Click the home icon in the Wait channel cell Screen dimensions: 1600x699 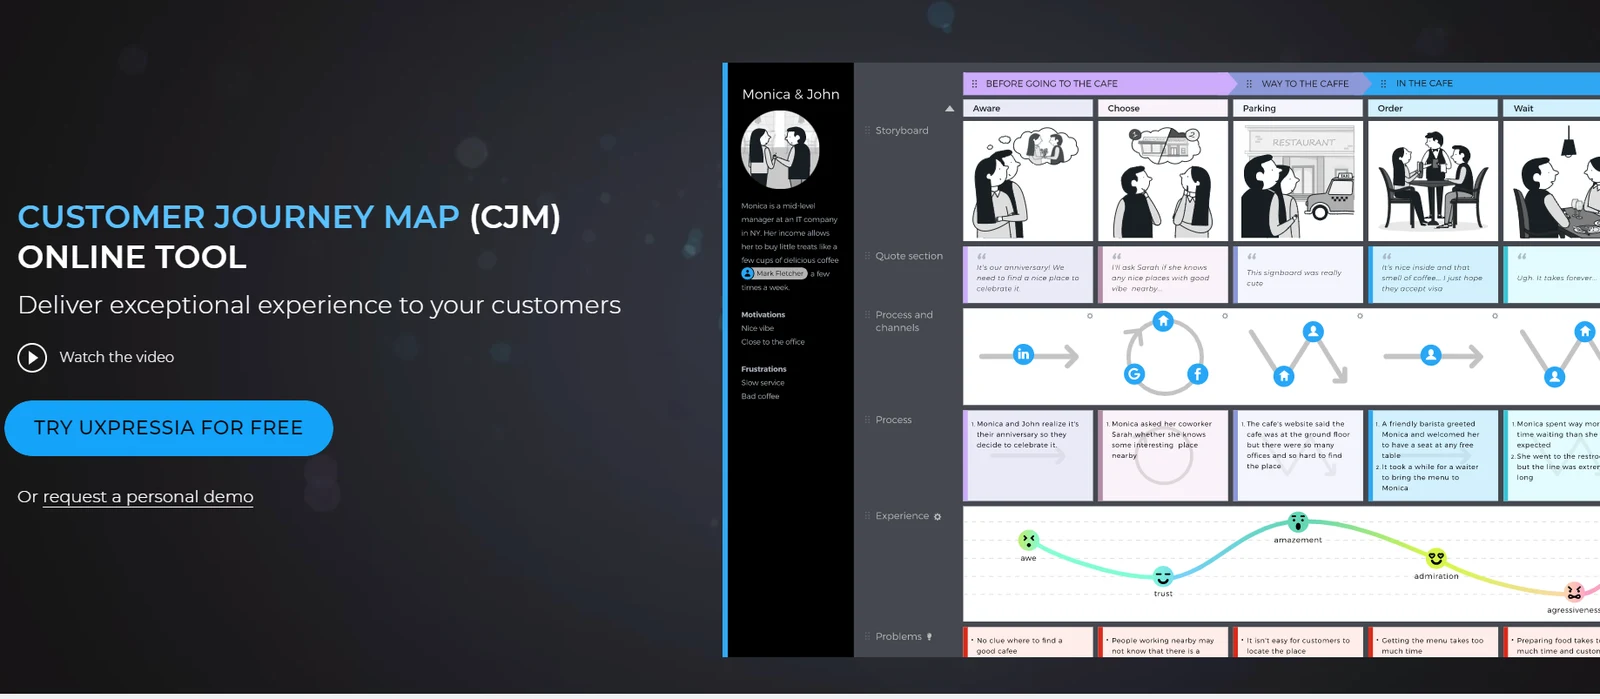(x=1585, y=331)
